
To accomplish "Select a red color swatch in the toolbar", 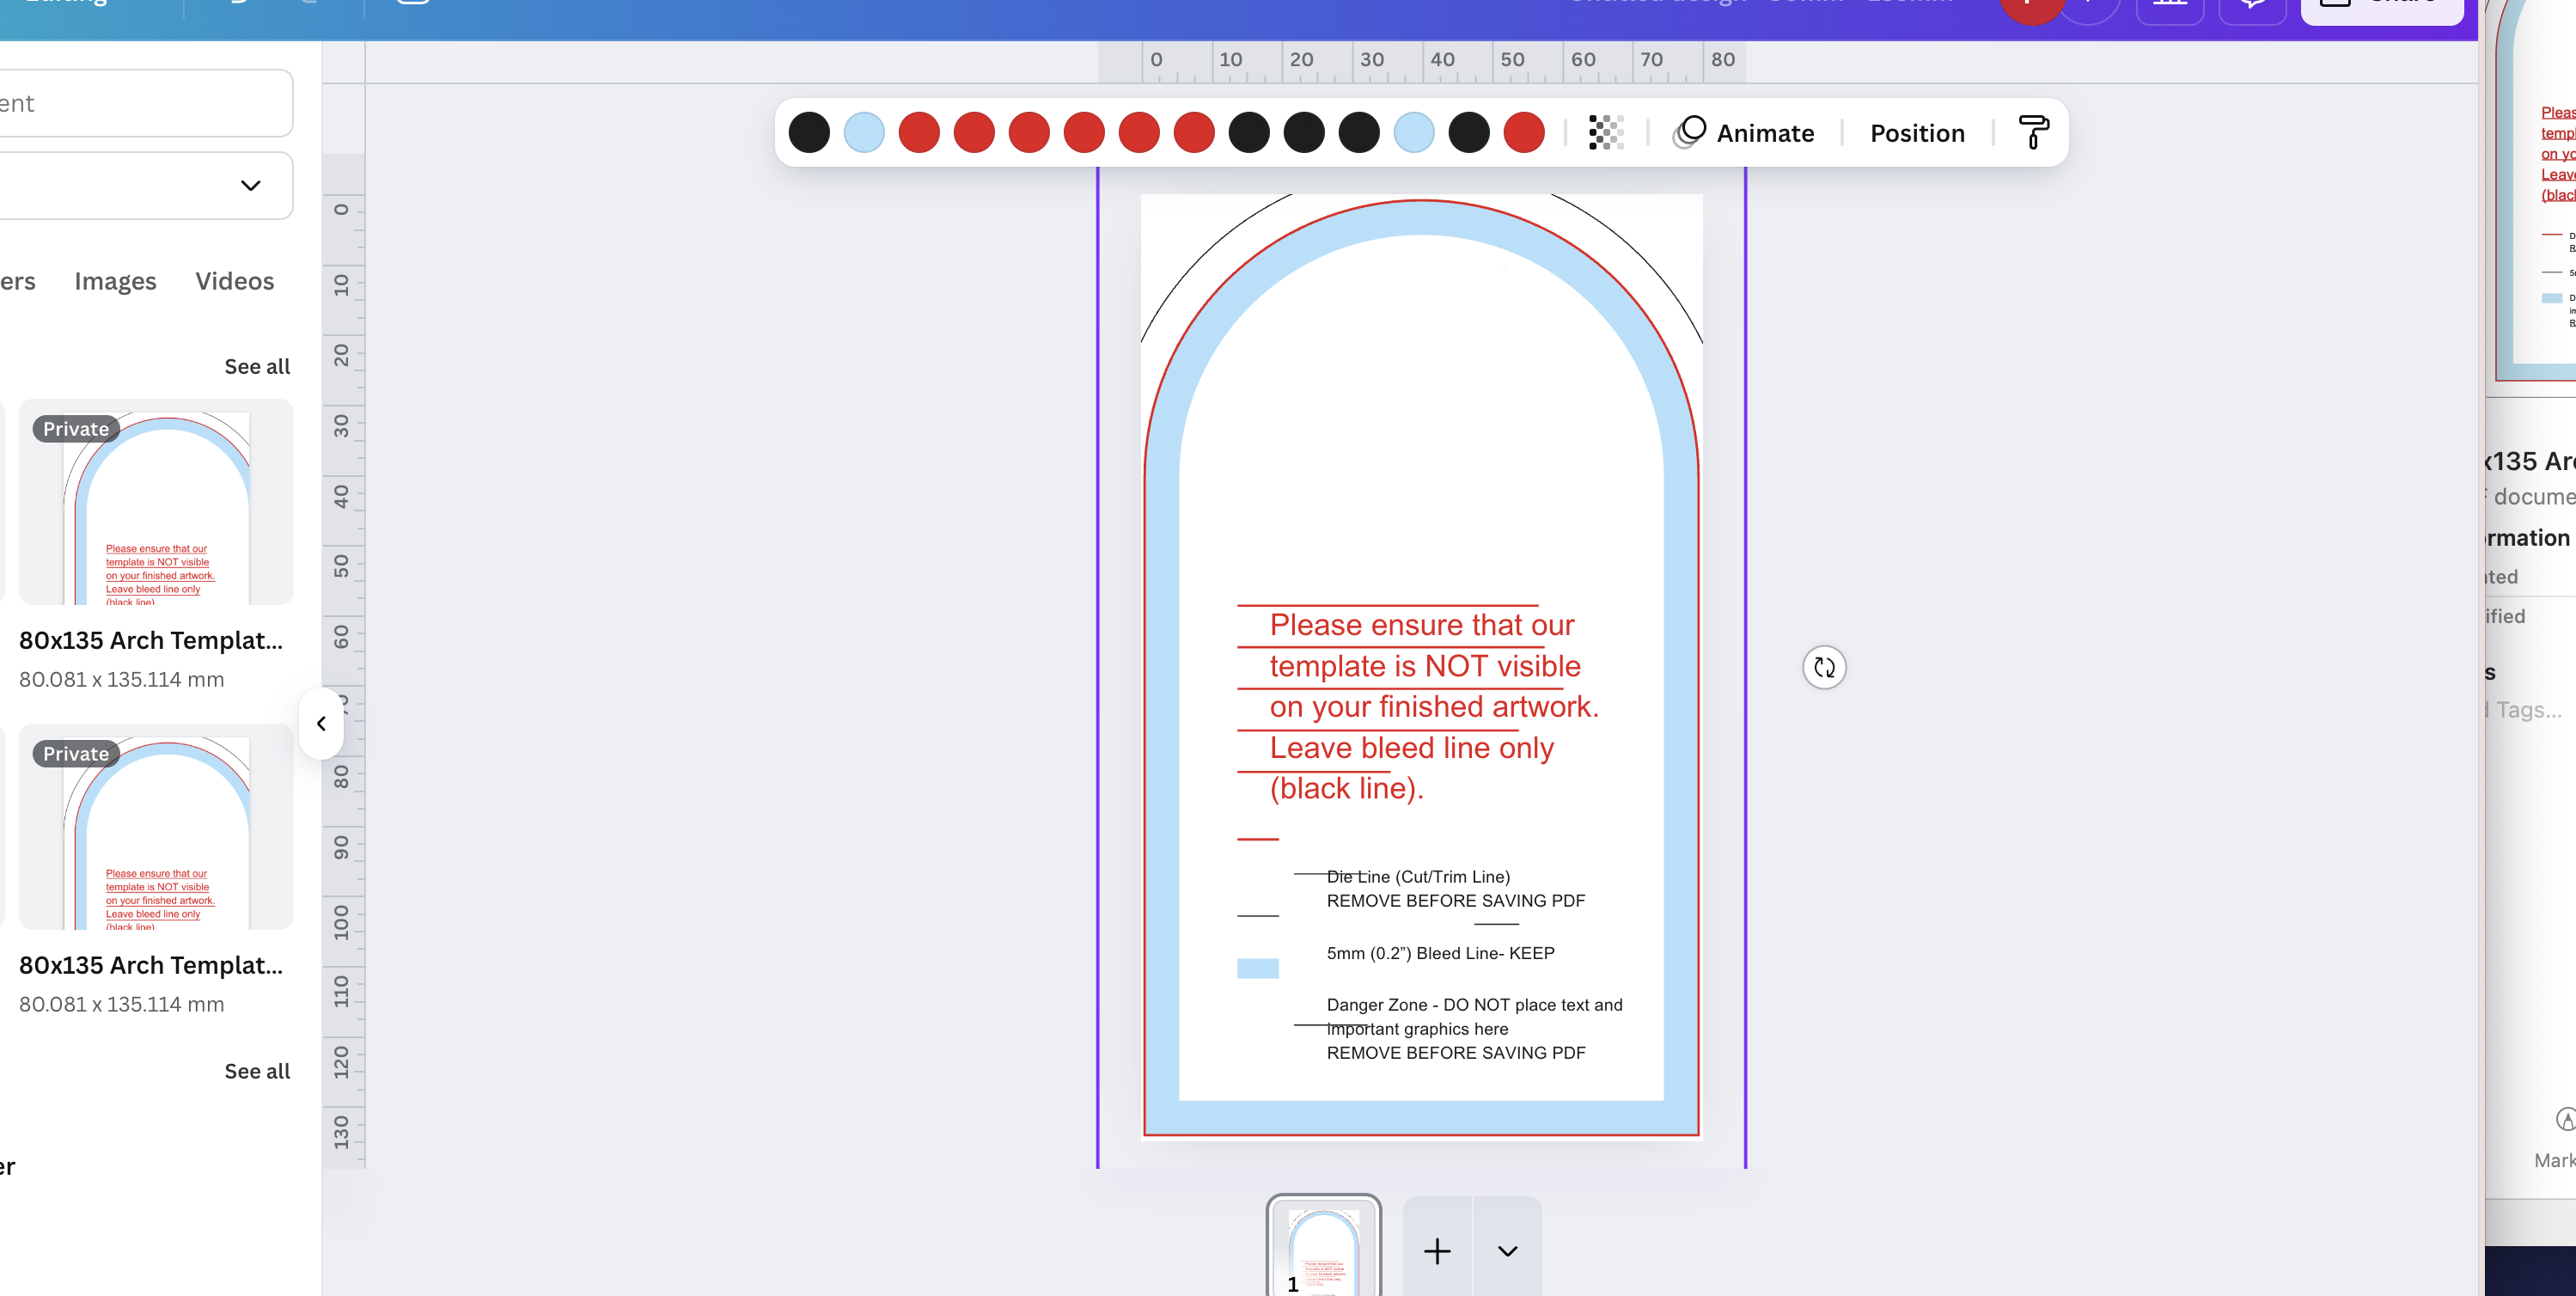I will pos(919,132).
